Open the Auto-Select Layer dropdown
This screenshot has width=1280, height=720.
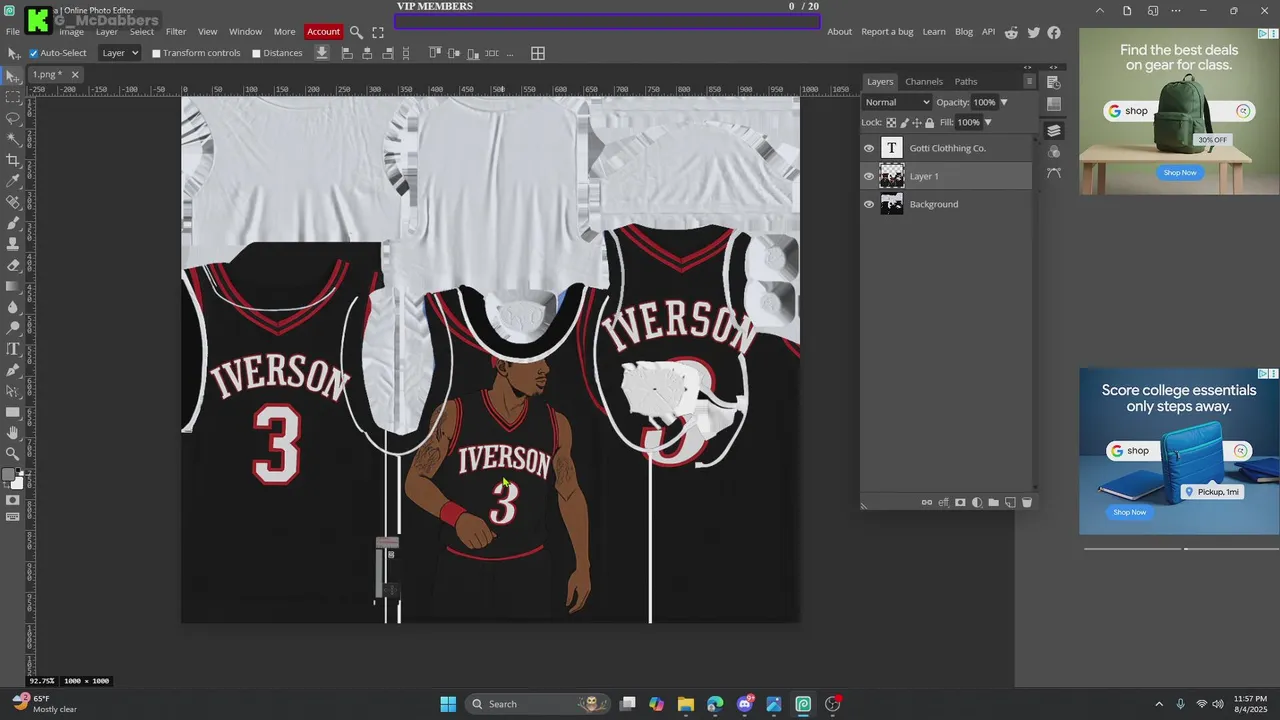pos(120,53)
